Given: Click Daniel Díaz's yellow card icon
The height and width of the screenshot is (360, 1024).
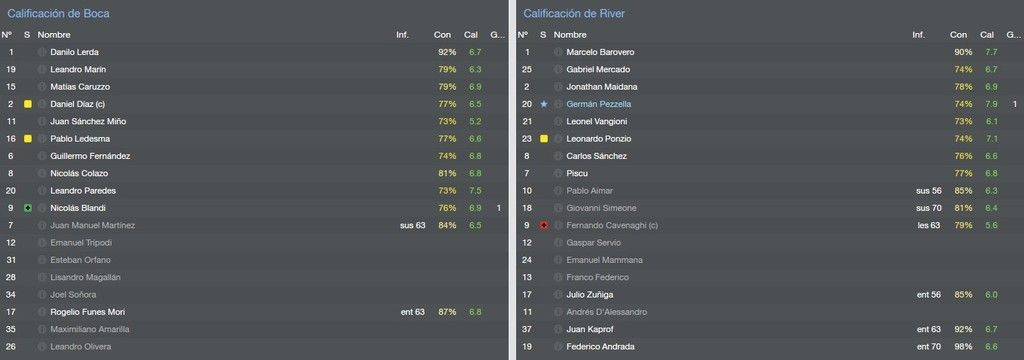Looking at the screenshot, I should tap(27, 104).
